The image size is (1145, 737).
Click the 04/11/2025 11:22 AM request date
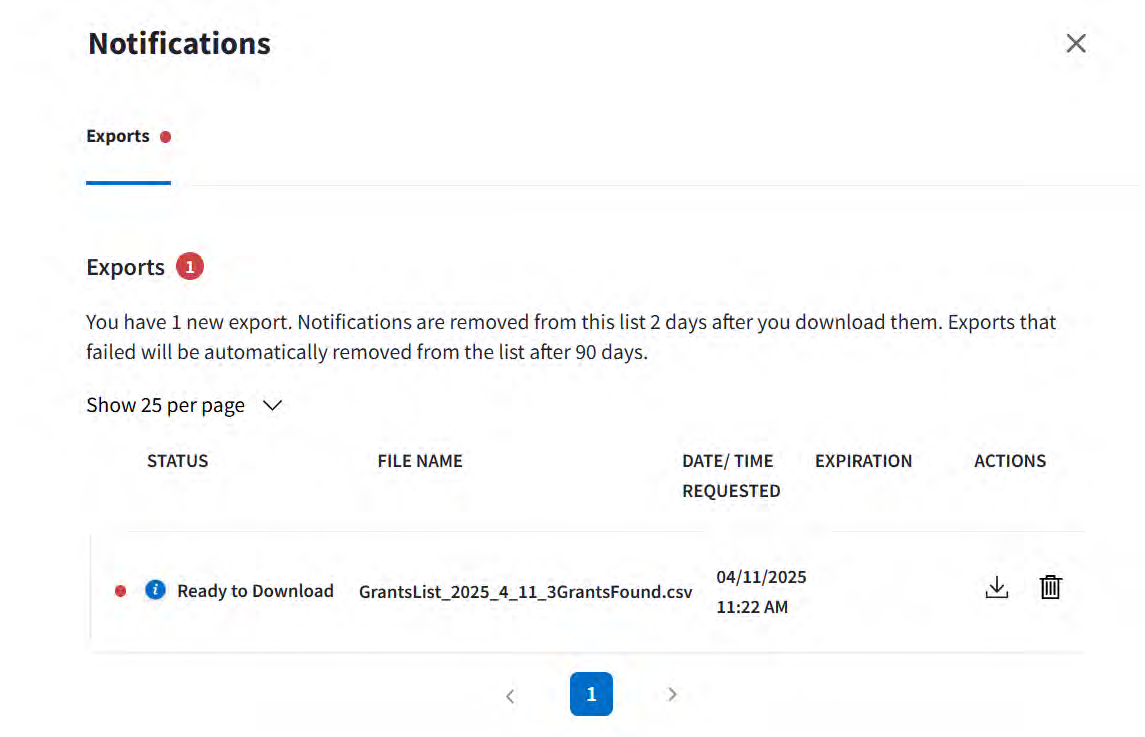(761, 592)
